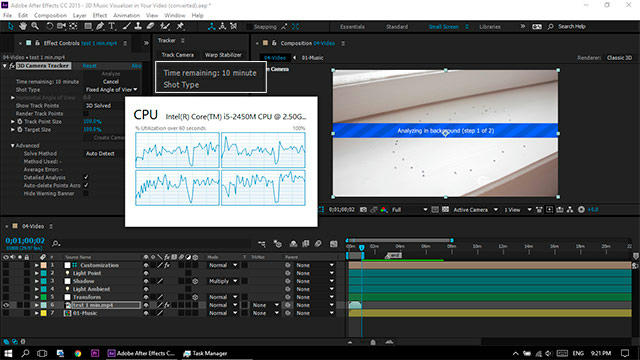Open the Shot Type dropdown
Viewport: 640px width, 360px height.
[111, 89]
